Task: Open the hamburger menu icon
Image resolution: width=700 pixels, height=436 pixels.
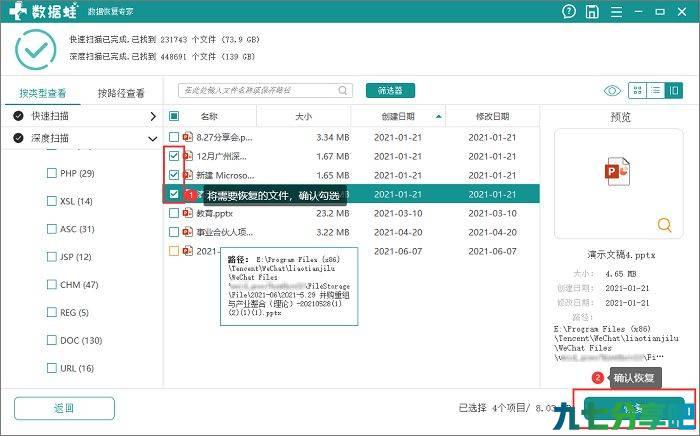Action: (617, 12)
